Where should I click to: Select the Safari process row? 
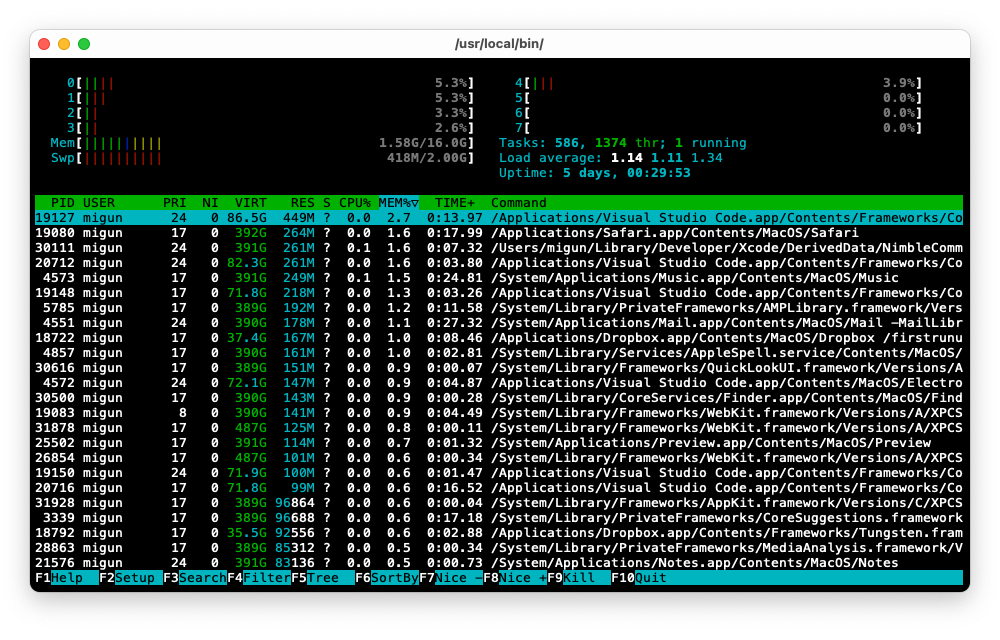tap(400, 232)
